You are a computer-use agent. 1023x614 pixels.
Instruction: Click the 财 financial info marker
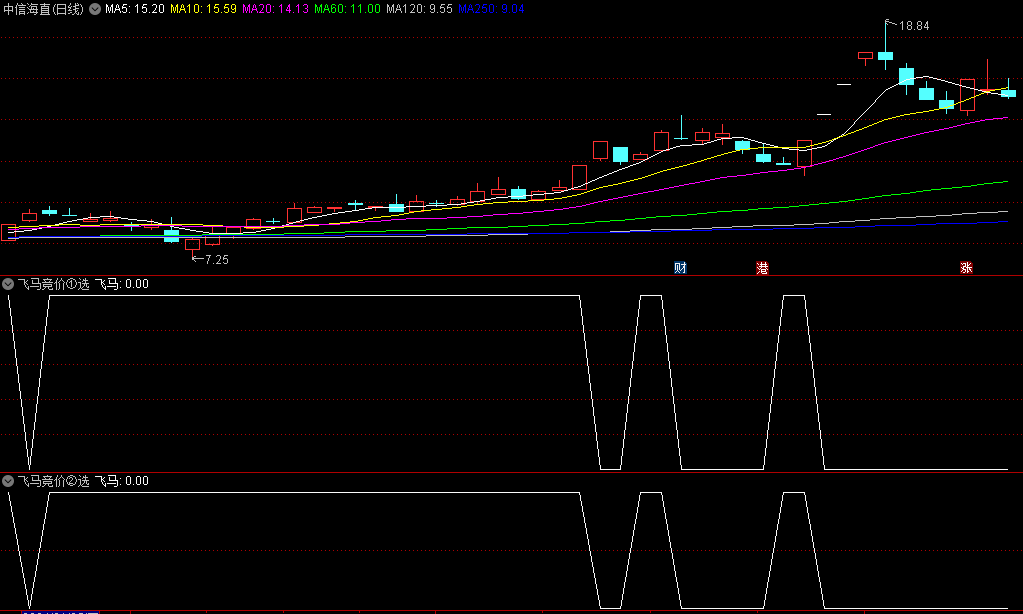coord(681,268)
